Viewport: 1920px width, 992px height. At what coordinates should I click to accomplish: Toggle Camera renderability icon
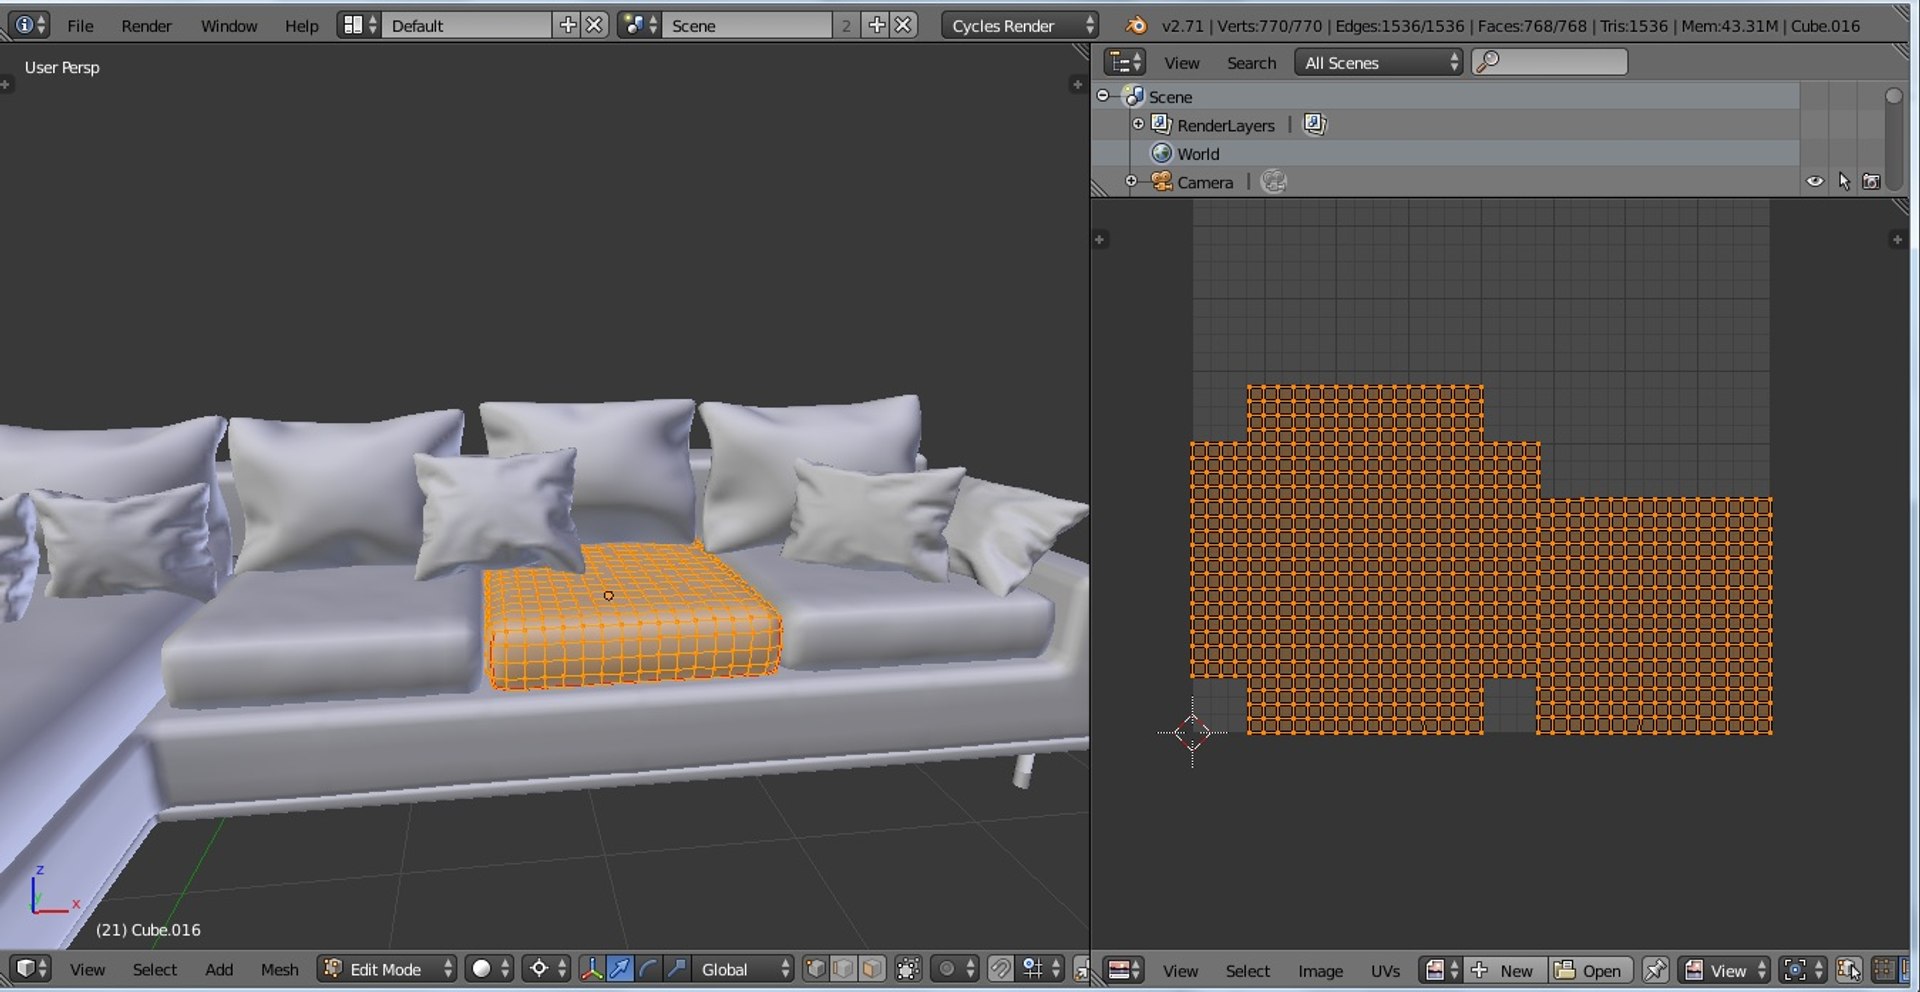click(x=1871, y=181)
